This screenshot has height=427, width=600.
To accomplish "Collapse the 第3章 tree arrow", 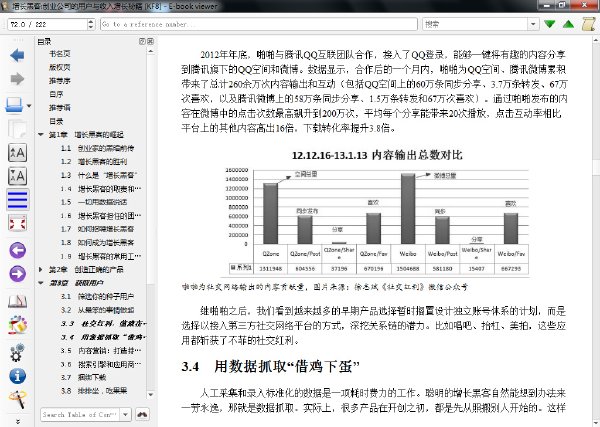I will 41,283.
